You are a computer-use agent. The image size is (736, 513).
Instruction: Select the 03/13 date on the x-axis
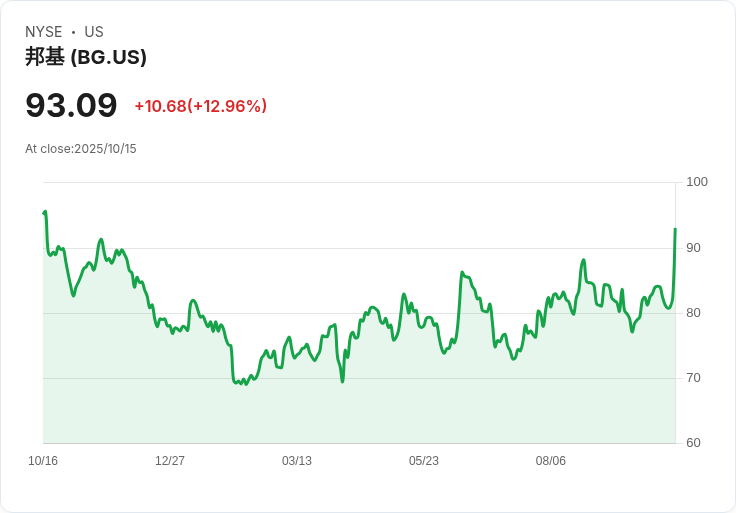(297, 461)
